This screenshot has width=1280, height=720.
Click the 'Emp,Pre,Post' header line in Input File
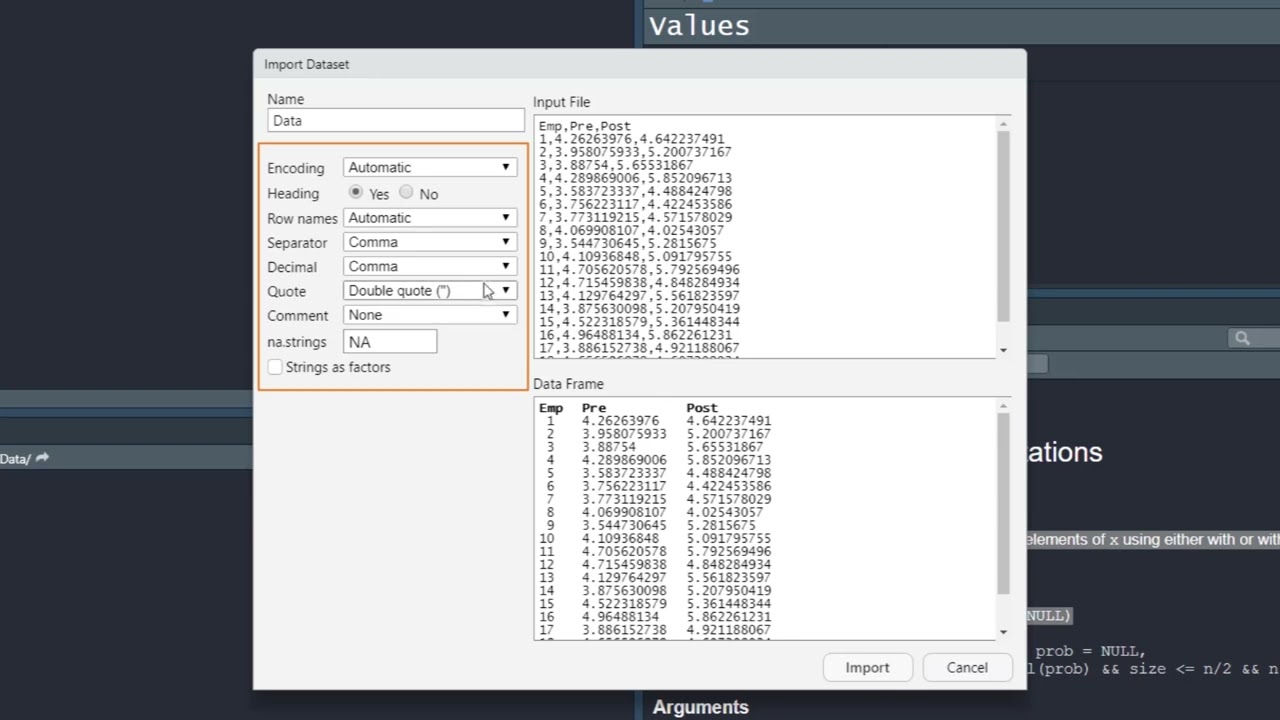point(585,126)
